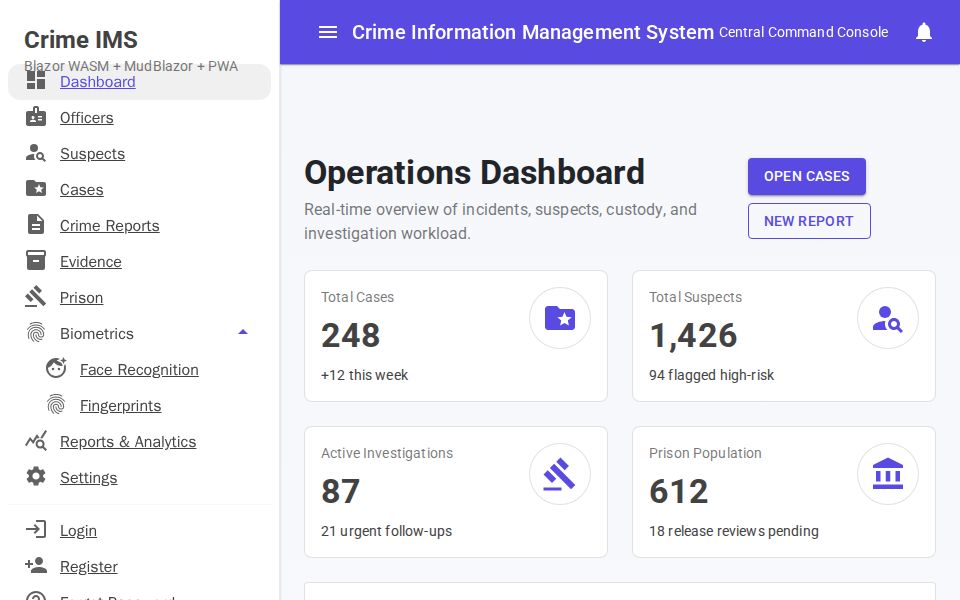Click the Prison gavel icon
Viewport: 960px width, 600px height.
tap(36, 297)
